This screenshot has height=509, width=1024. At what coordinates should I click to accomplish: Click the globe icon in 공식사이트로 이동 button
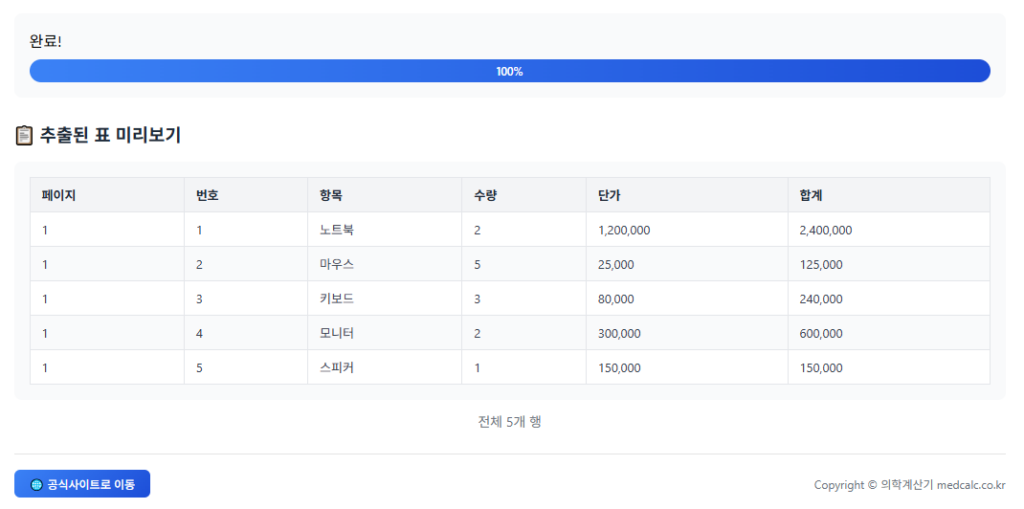click(x=37, y=485)
